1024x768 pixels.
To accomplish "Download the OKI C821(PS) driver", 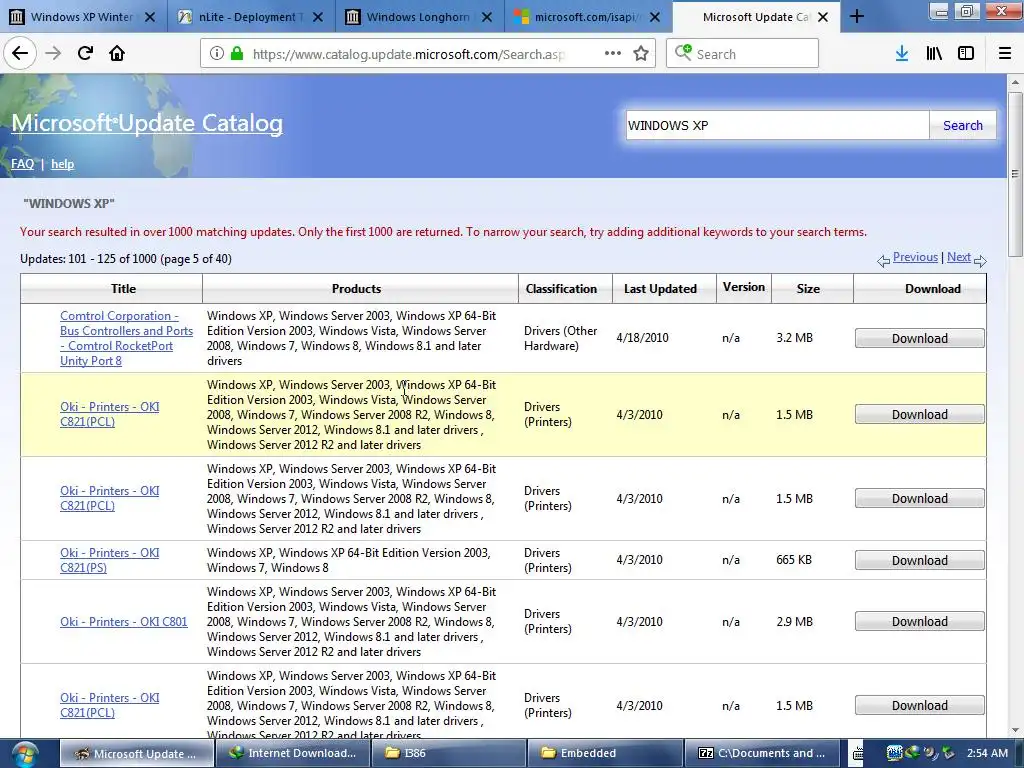I will coord(920,560).
